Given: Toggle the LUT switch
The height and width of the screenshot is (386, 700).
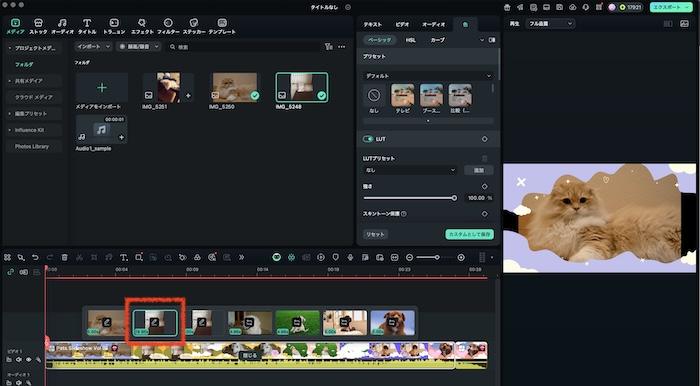Looking at the screenshot, I should coord(368,139).
